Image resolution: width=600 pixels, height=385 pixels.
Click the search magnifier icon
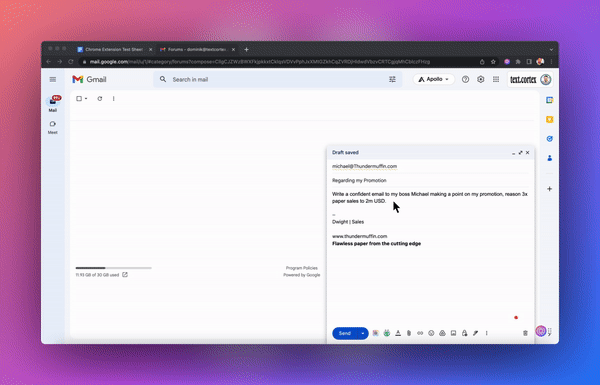pos(163,79)
